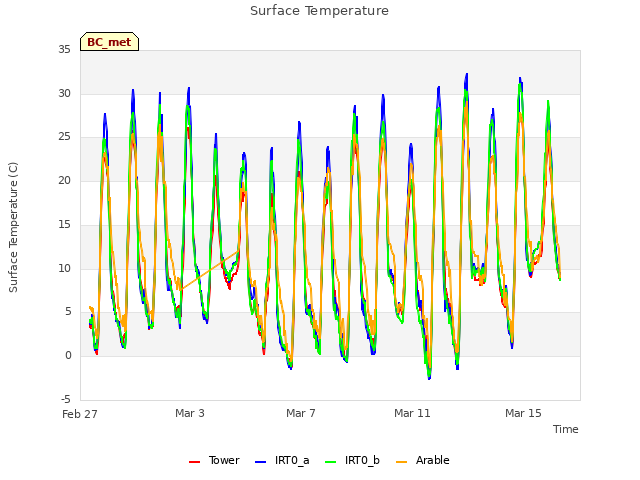The width and height of the screenshot is (640, 480).
Task: Click the 25 y-axis tick label
Action: pos(64,137)
